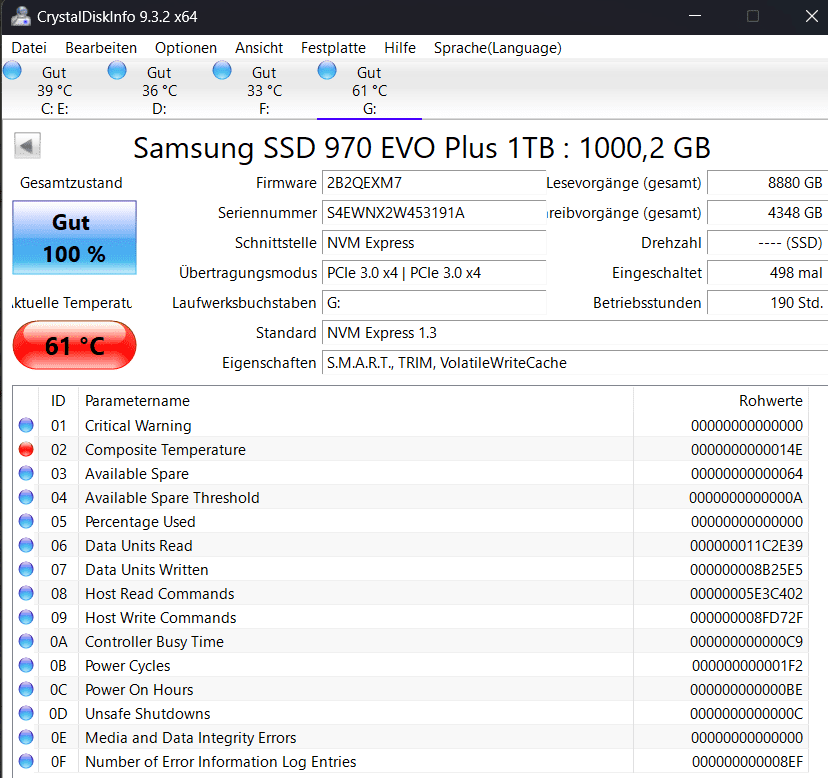This screenshot has width=828, height=778.
Task: Select the D: drive tab
Action: (x=159, y=90)
